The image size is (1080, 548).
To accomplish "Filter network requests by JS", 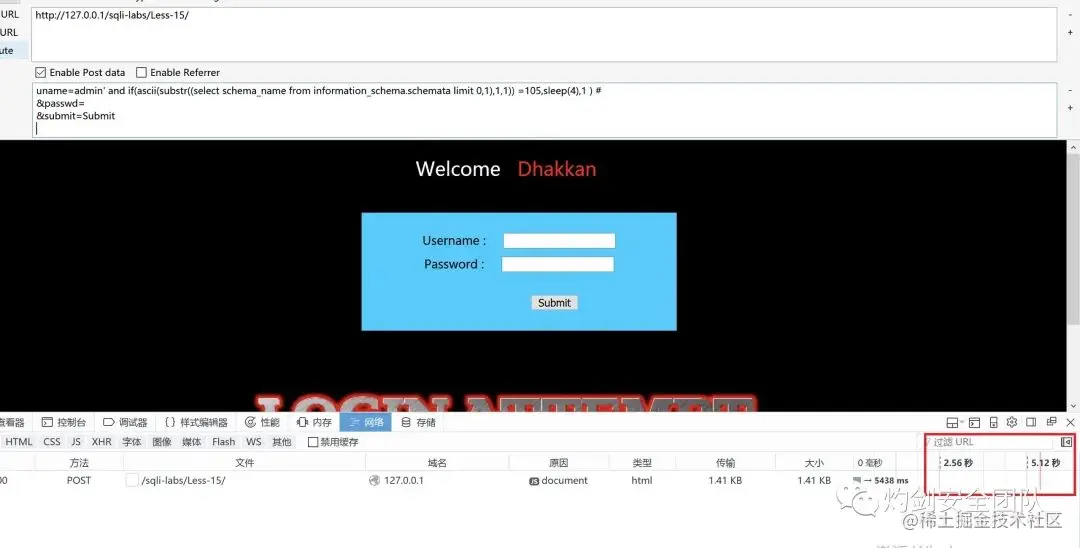I will coord(76,442).
